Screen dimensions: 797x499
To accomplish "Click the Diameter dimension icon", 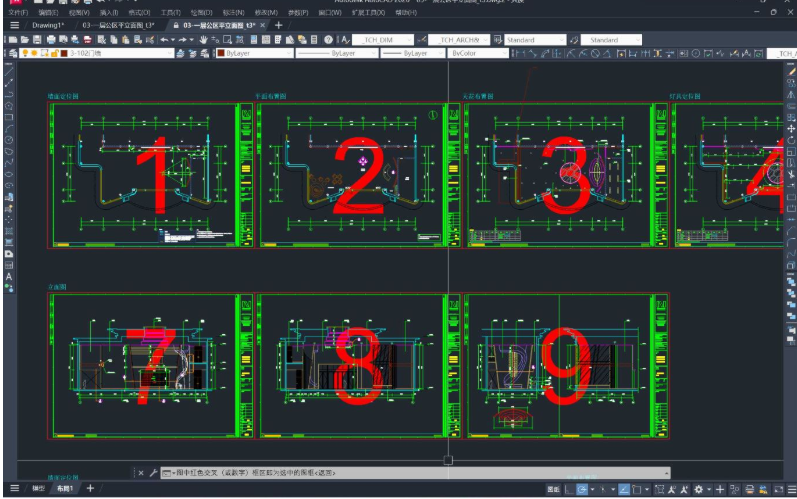I will (x=595, y=53).
